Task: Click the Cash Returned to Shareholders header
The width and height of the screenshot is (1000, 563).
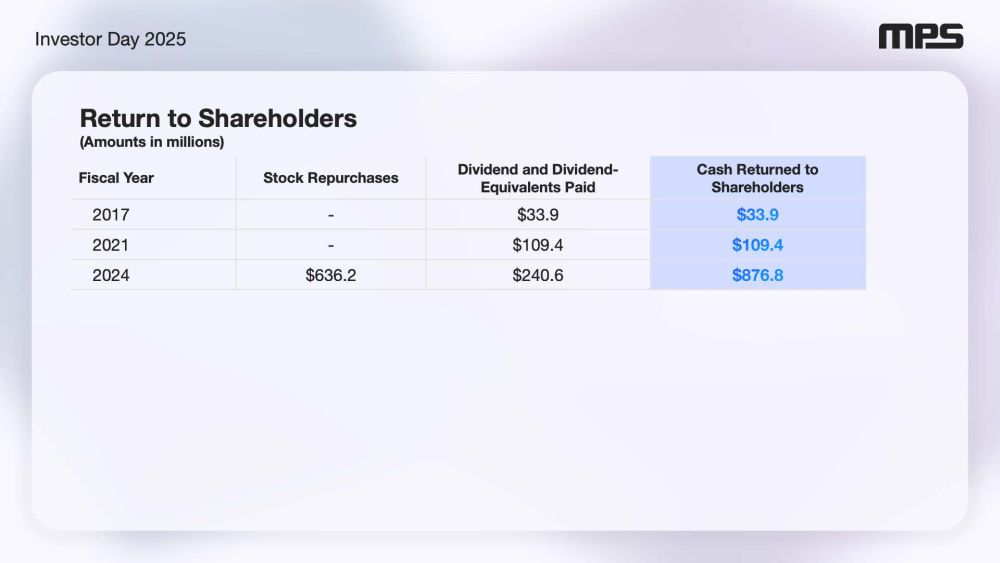Action: coord(757,178)
